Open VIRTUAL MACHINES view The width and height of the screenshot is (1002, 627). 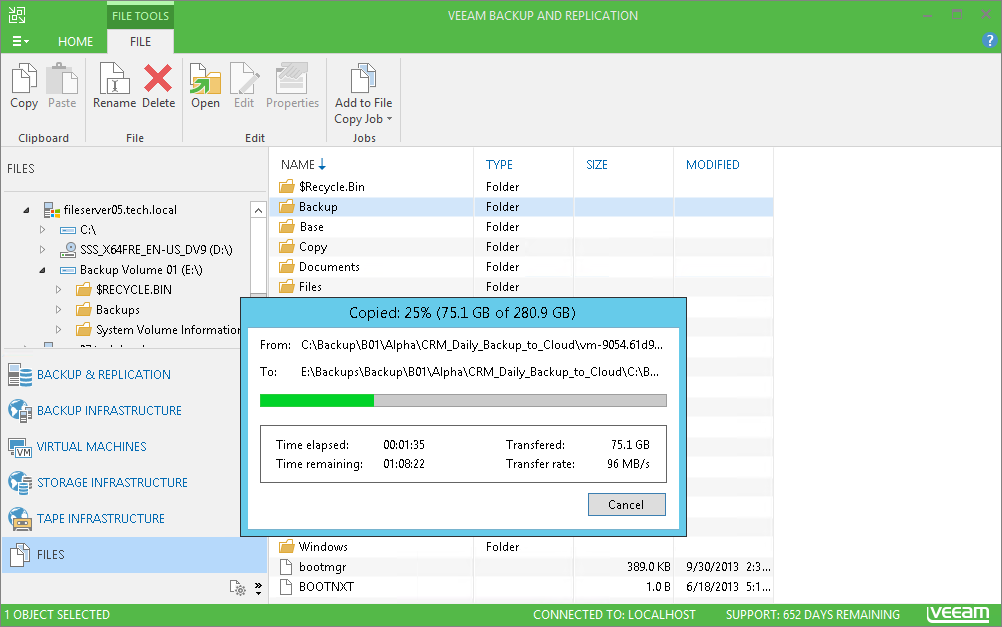[91, 447]
